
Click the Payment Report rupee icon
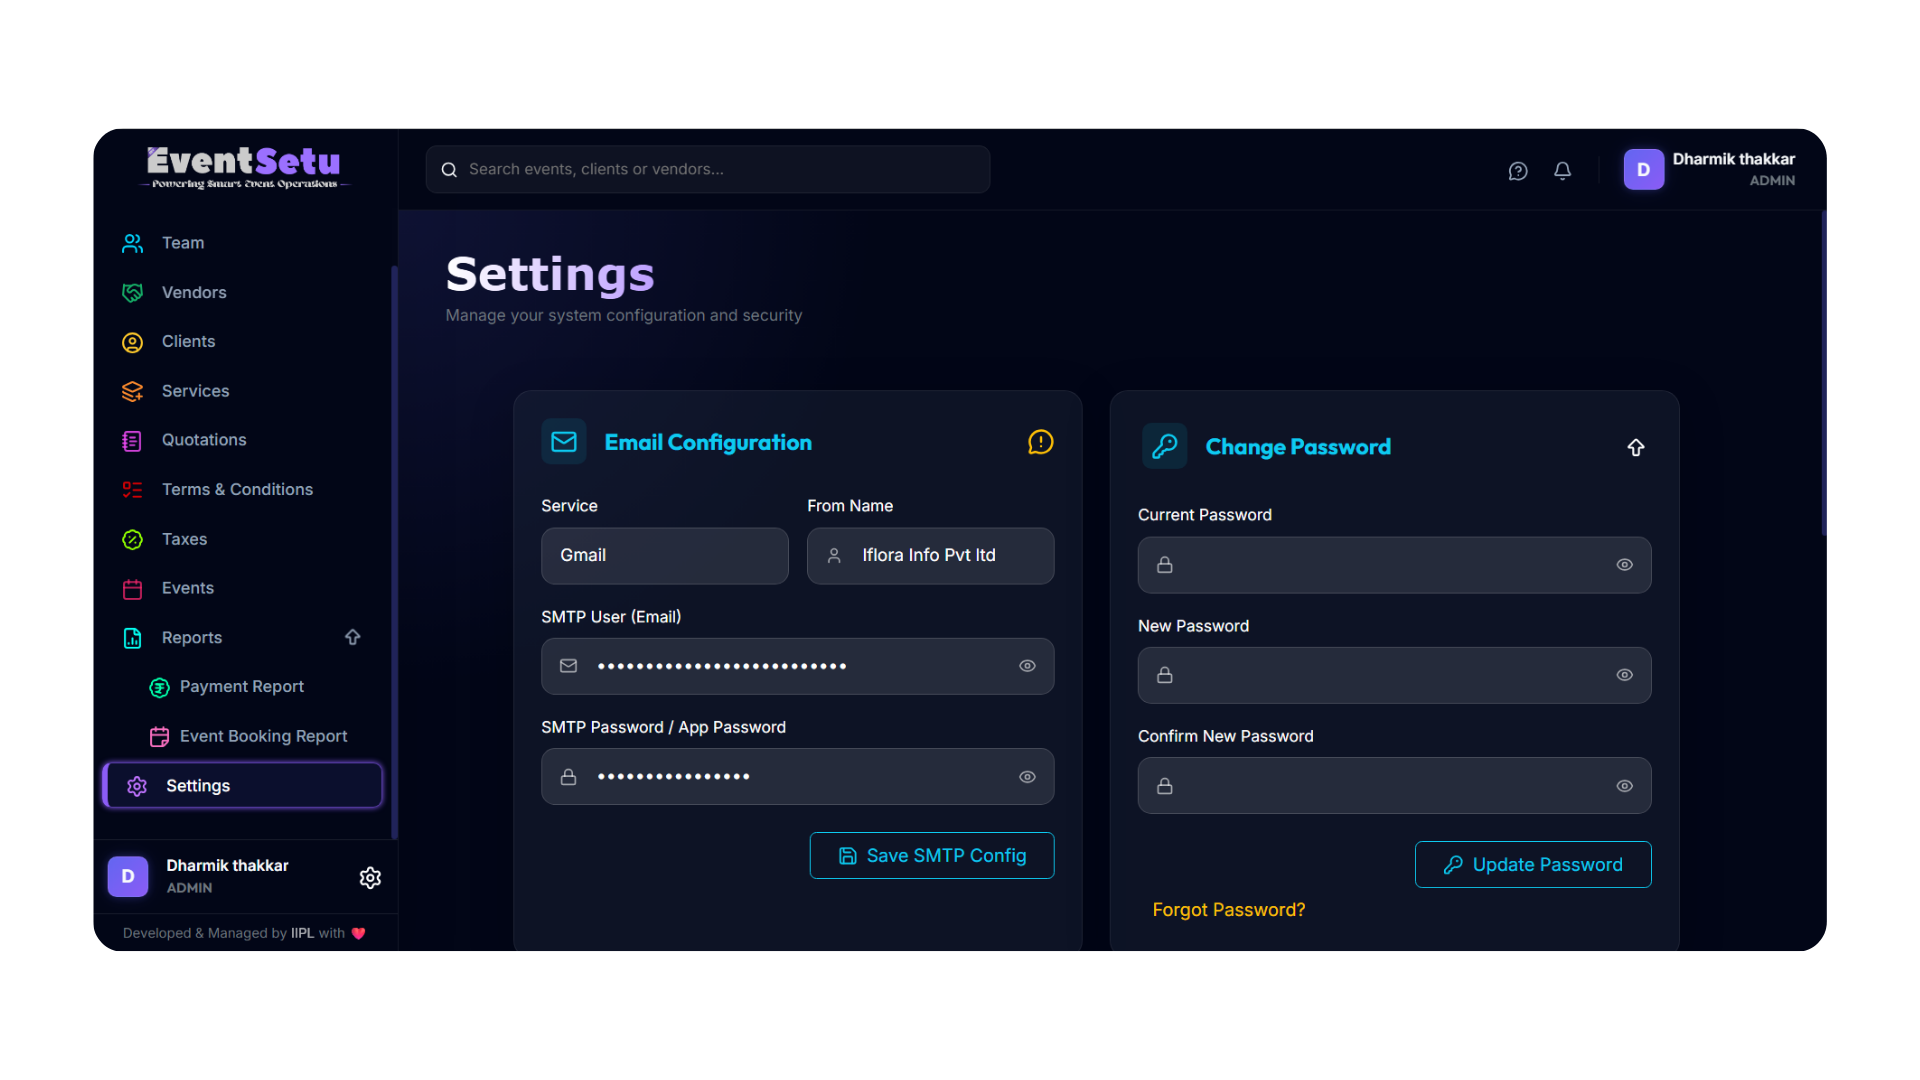159,687
